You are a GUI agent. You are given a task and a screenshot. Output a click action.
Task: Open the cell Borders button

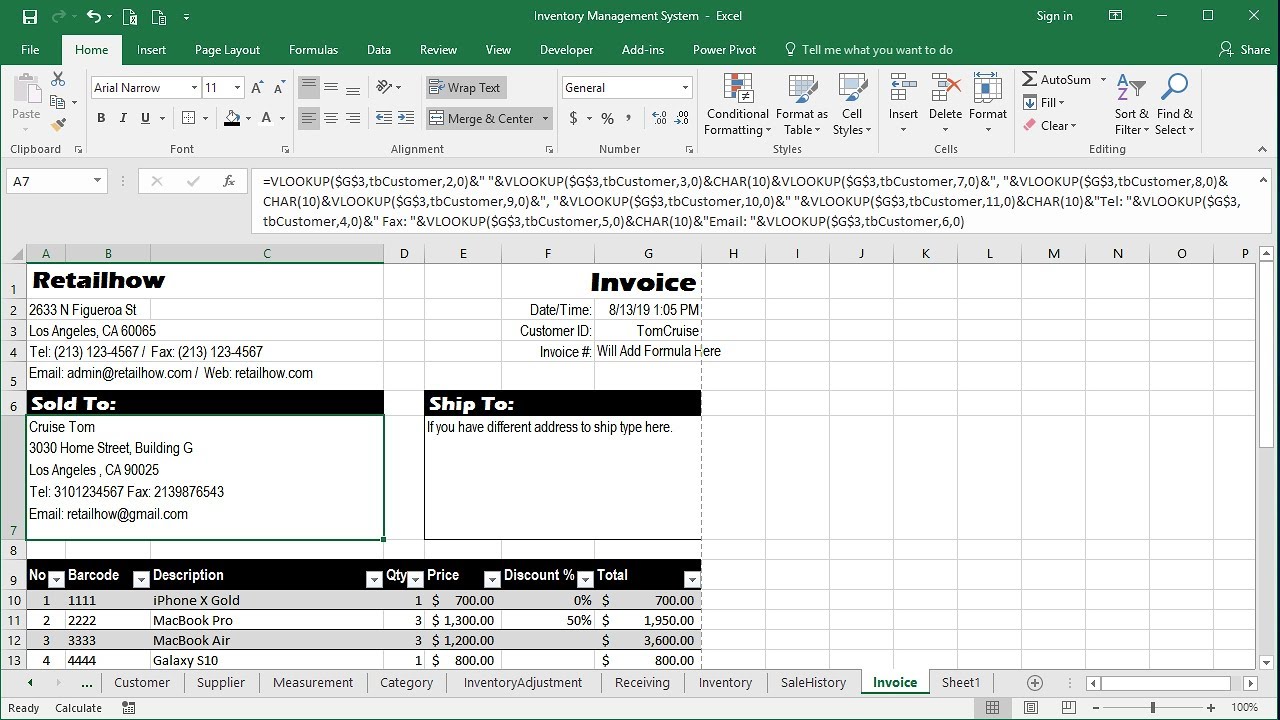188,118
